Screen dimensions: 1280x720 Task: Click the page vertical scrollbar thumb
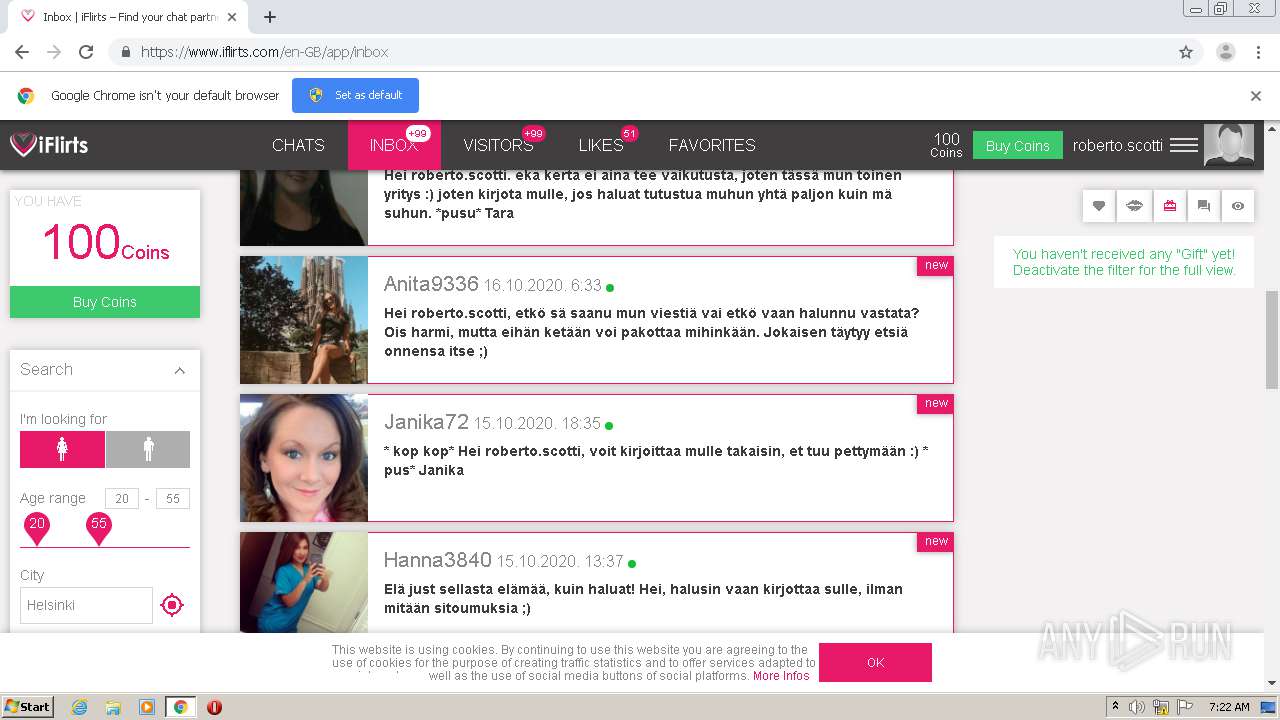click(x=1272, y=341)
